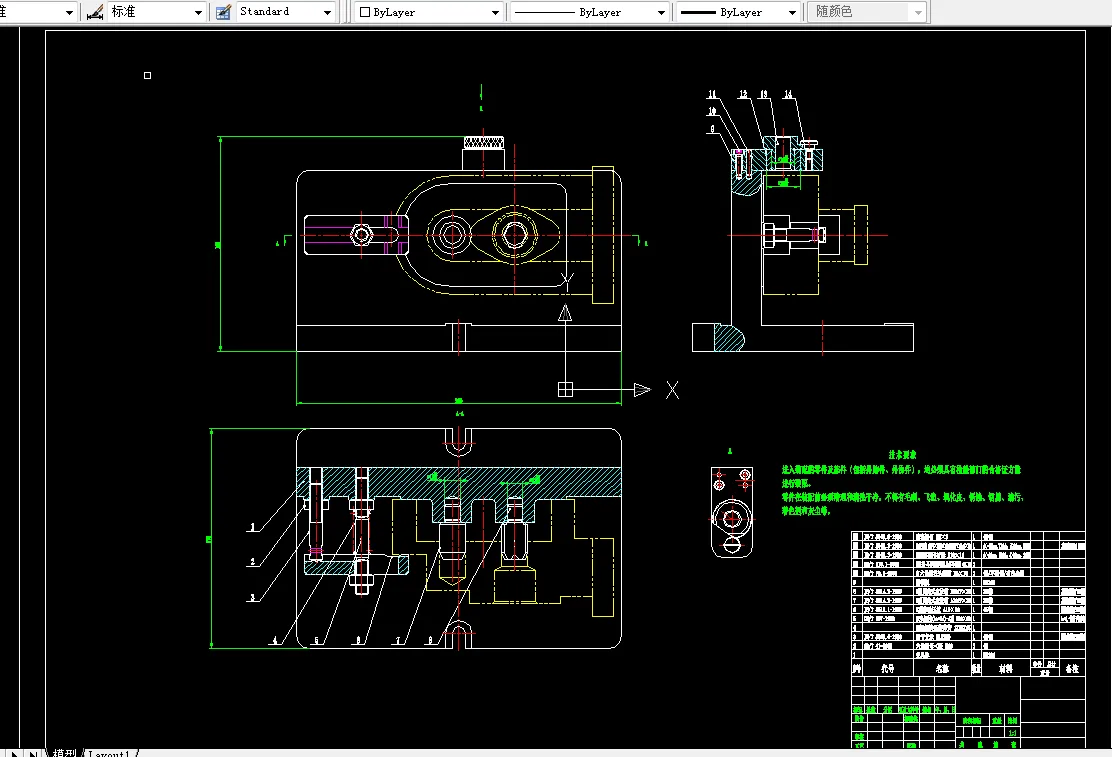The image size is (1112, 757).
Task: Click the UCS X-axis arrowhead
Action: [642, 389]
